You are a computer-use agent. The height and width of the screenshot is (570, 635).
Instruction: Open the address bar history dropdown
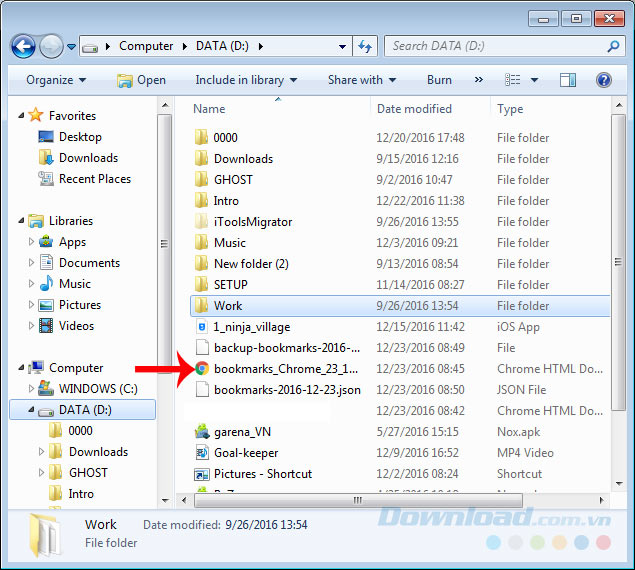tap(342, 47)
